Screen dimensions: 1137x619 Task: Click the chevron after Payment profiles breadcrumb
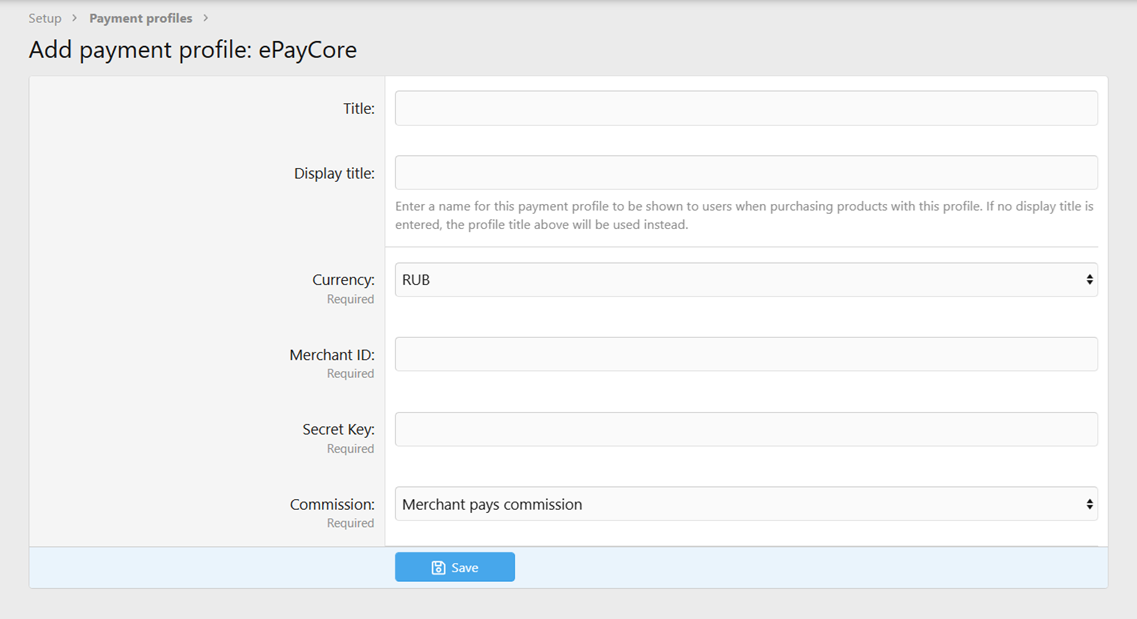(x=206, y=18)
